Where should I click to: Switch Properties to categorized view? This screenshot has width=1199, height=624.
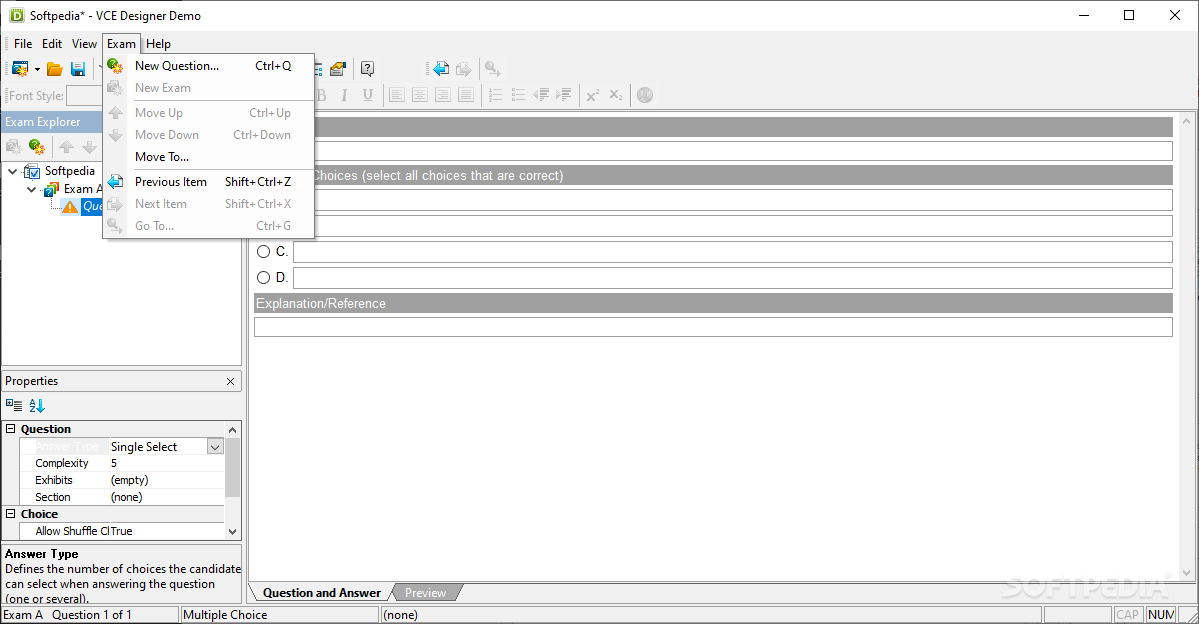(14, 405)
